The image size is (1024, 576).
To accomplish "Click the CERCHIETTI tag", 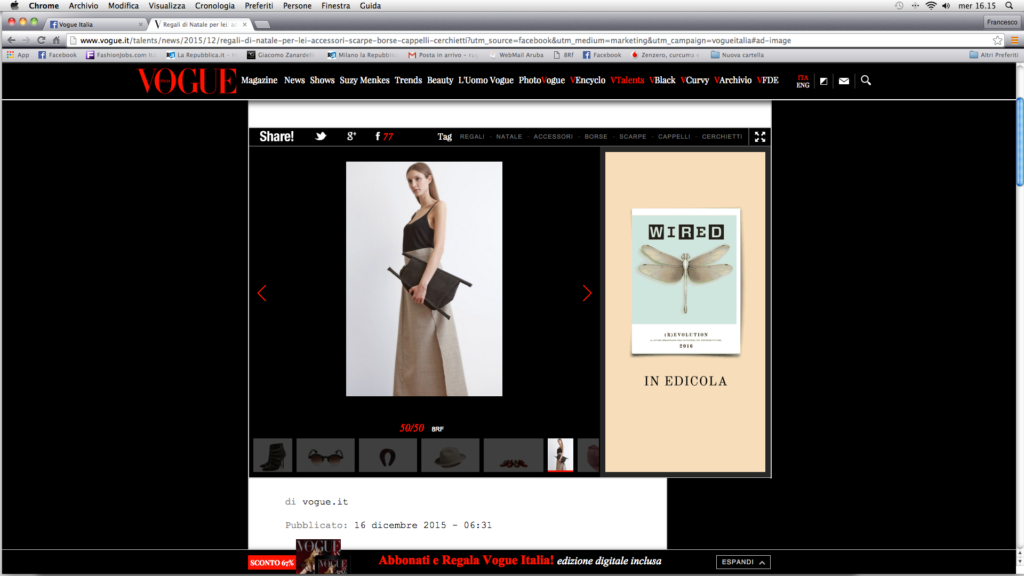I will (722, 136).
